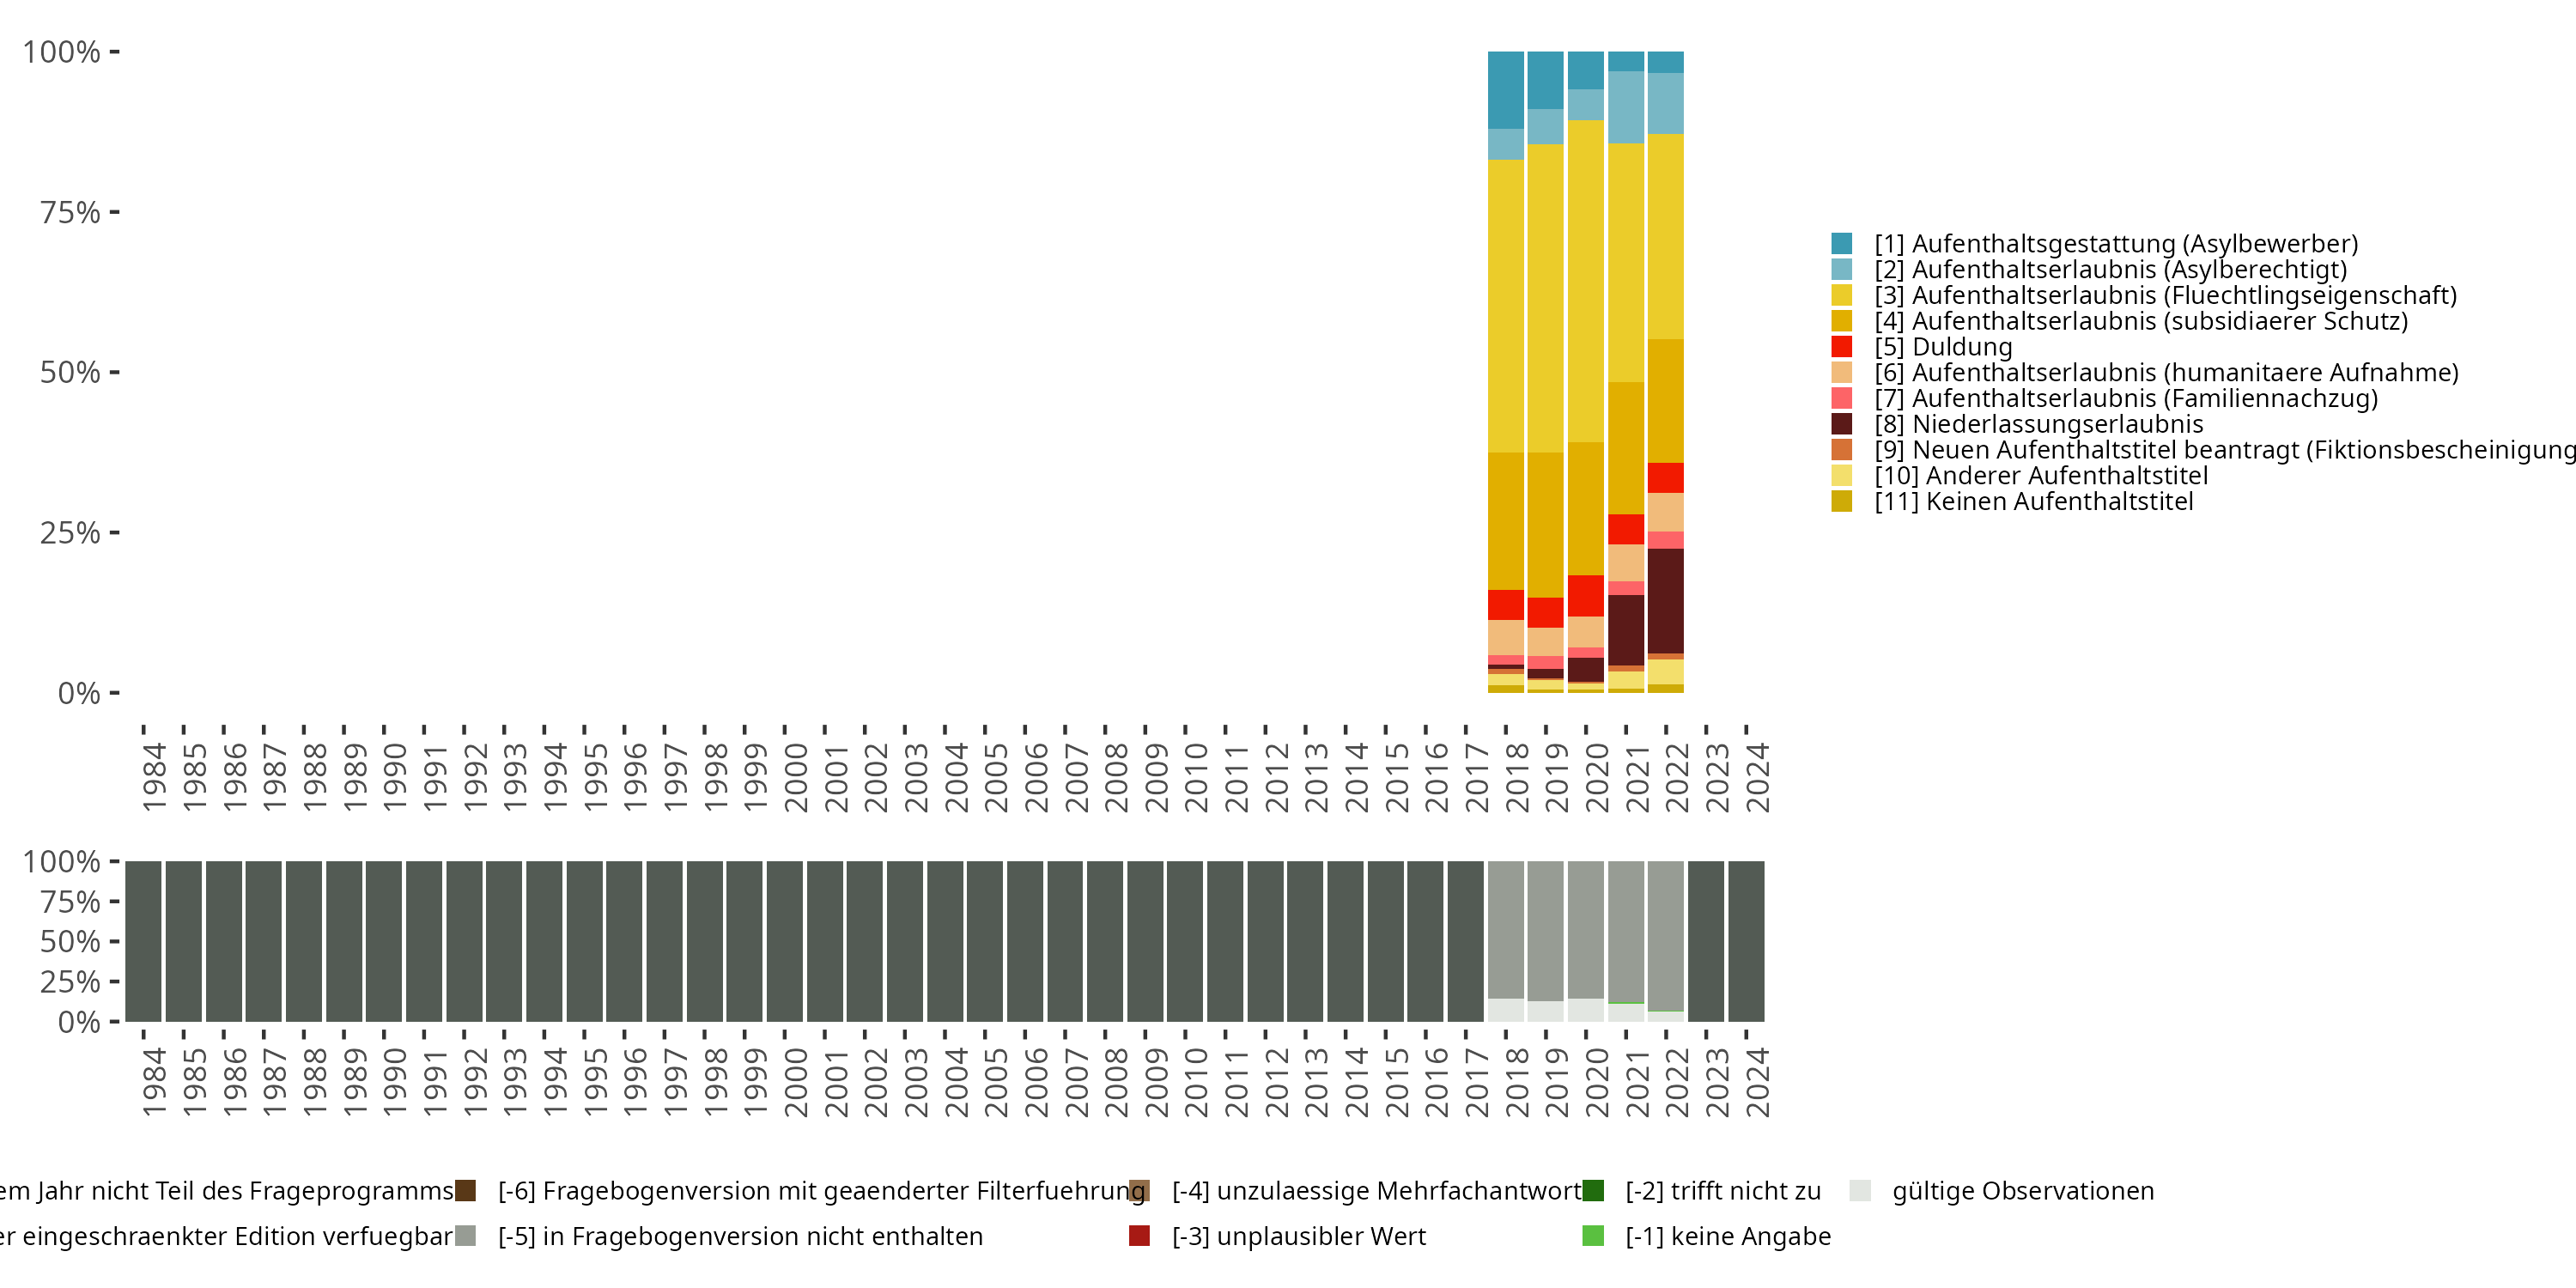Click the gültige Observationen legend swatch

[x=1860, y=1190]
